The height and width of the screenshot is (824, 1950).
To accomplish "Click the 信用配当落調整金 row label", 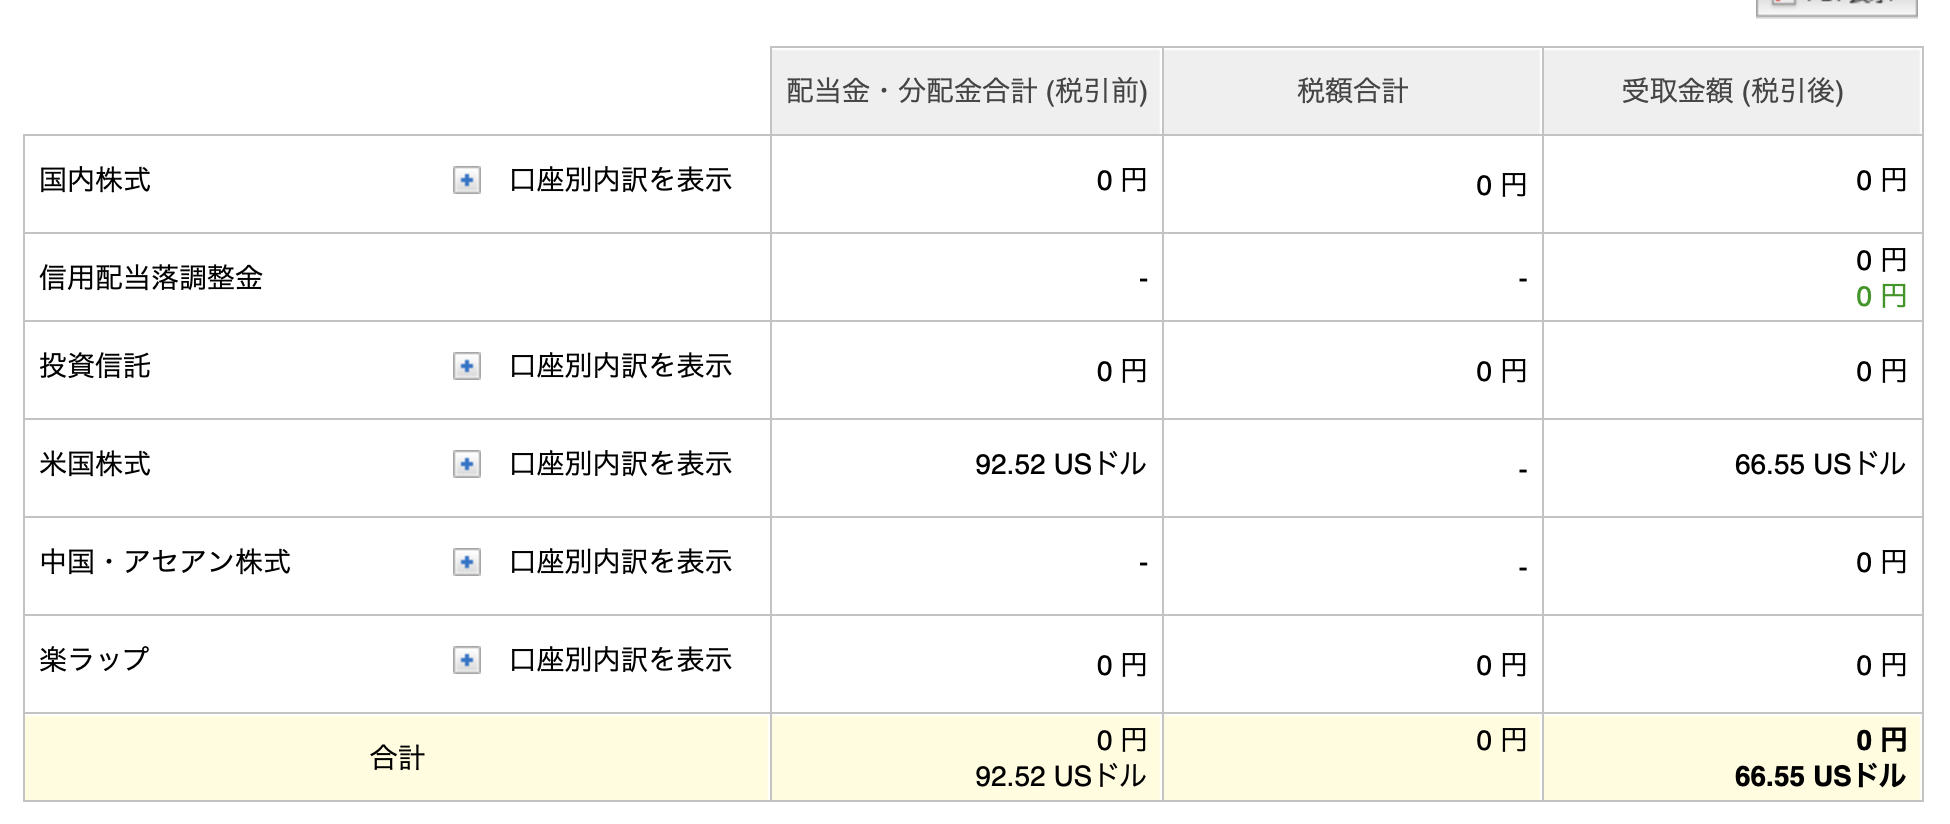I will pos(151,278).
